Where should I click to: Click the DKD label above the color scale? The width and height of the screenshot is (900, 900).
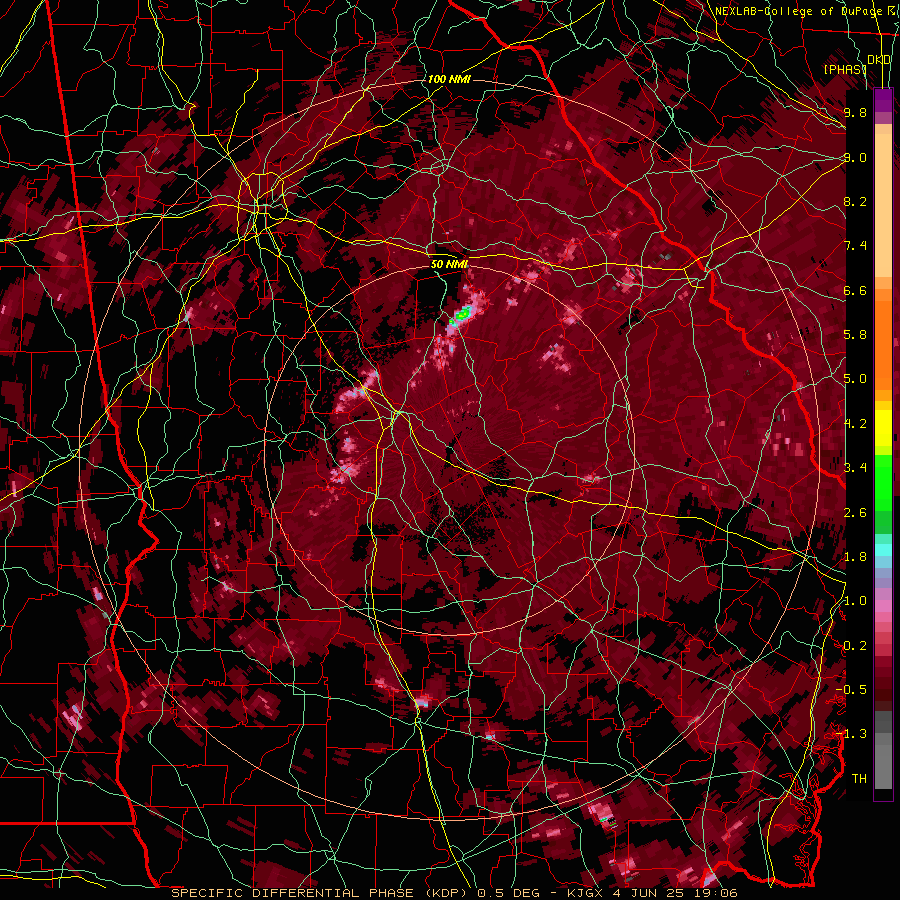coord(879,60)
